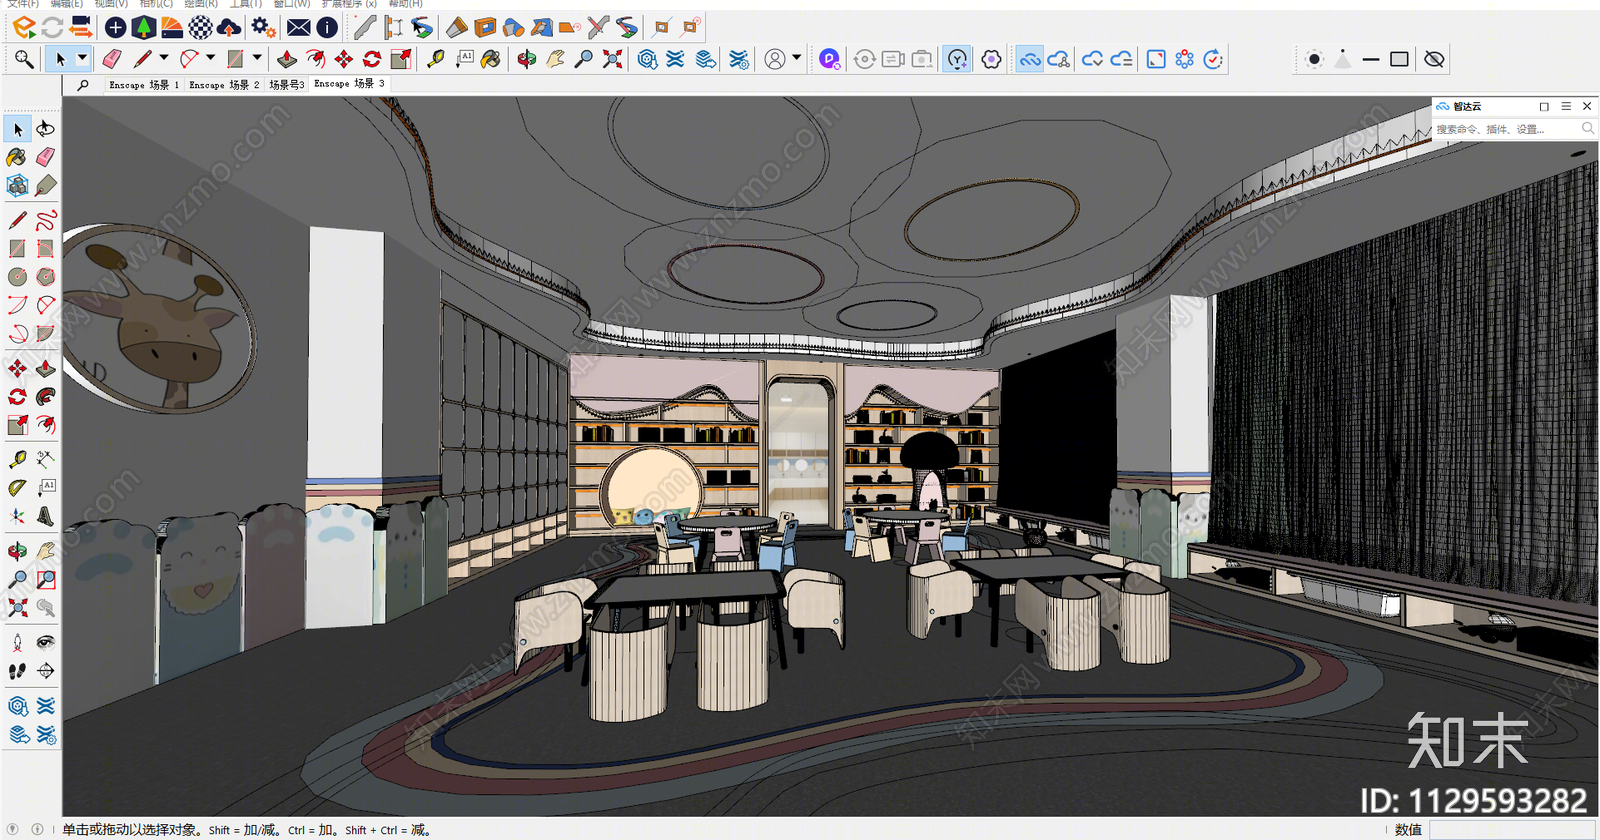Select Position Camera tool in left toolbar
The height and width of the screenshot is (840, 1600).
pyautogui.click(x=18, y=642)
